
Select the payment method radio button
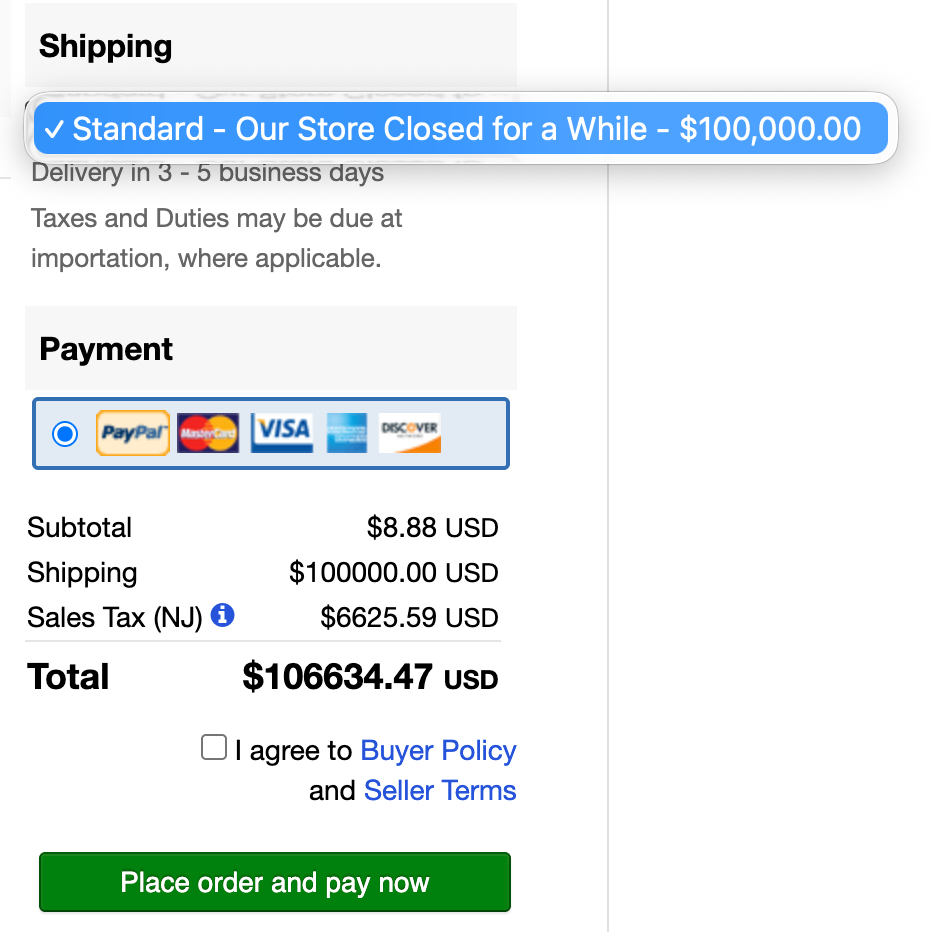(65, 434)
